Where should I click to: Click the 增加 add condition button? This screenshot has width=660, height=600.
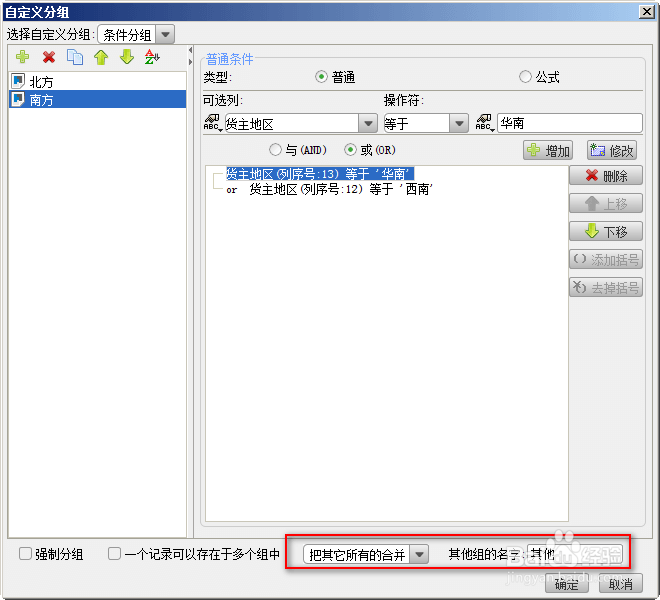[548, 150]
